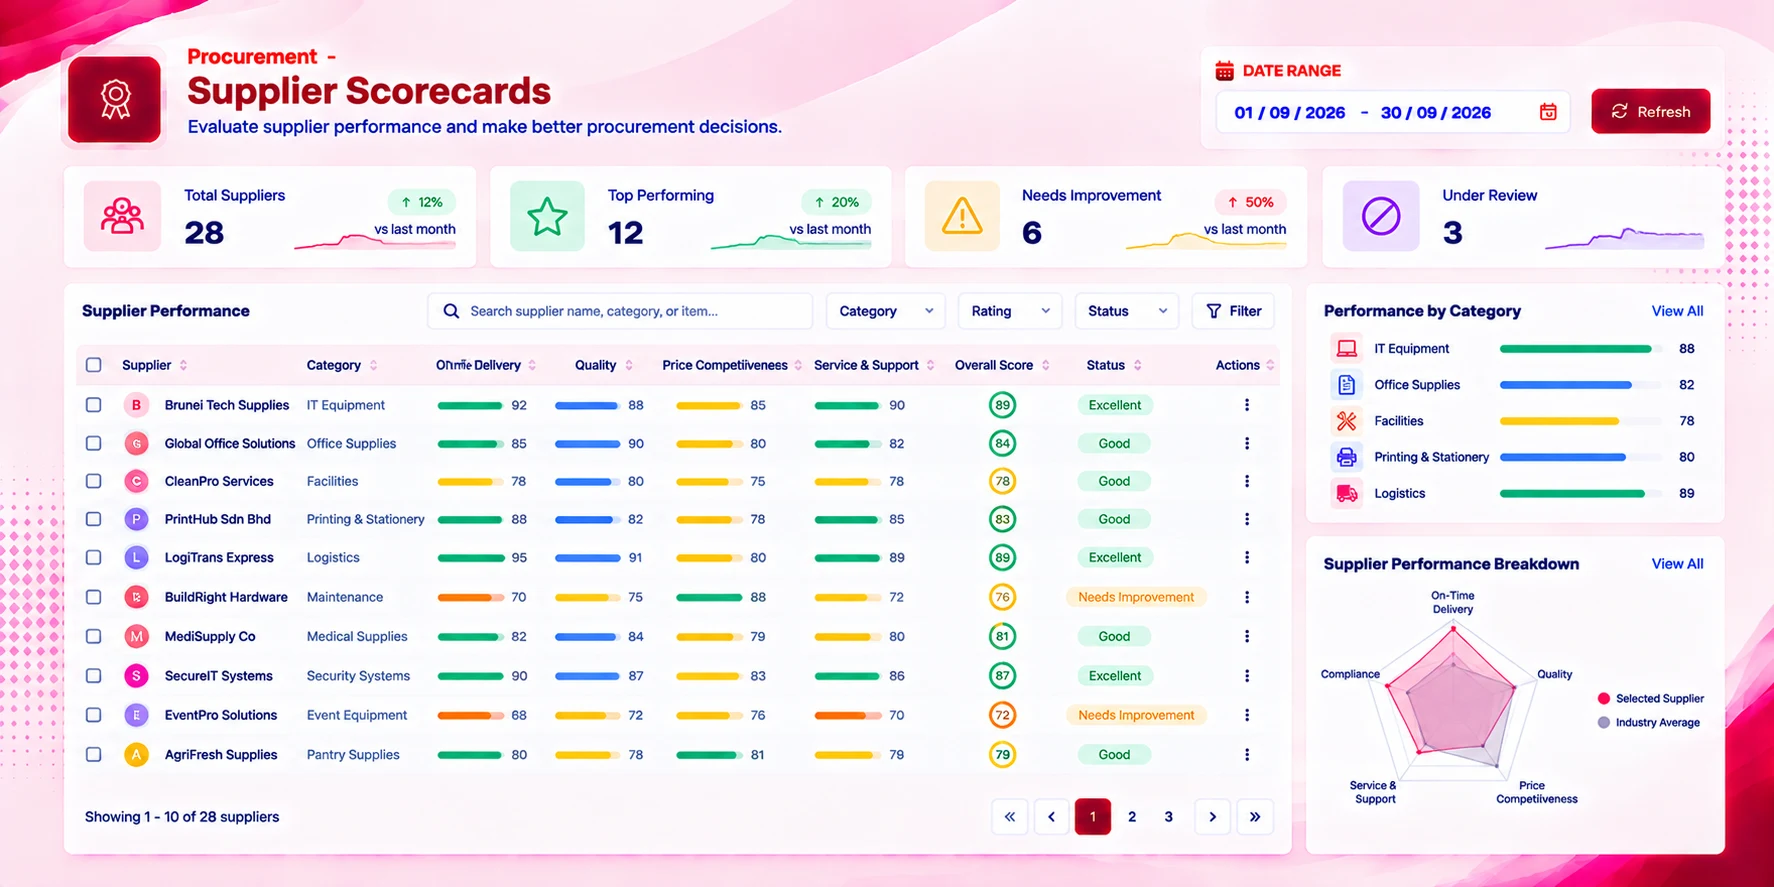This screenshot has height=887, width=1774.
Task: Open the Category filter dropdown
Action: 886,311
